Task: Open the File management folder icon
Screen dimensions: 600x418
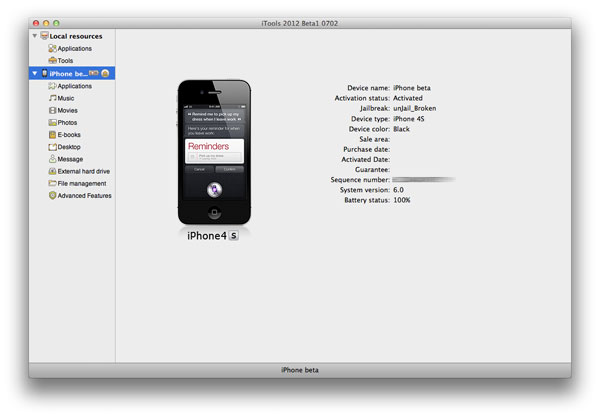Action: pos(52,183)
